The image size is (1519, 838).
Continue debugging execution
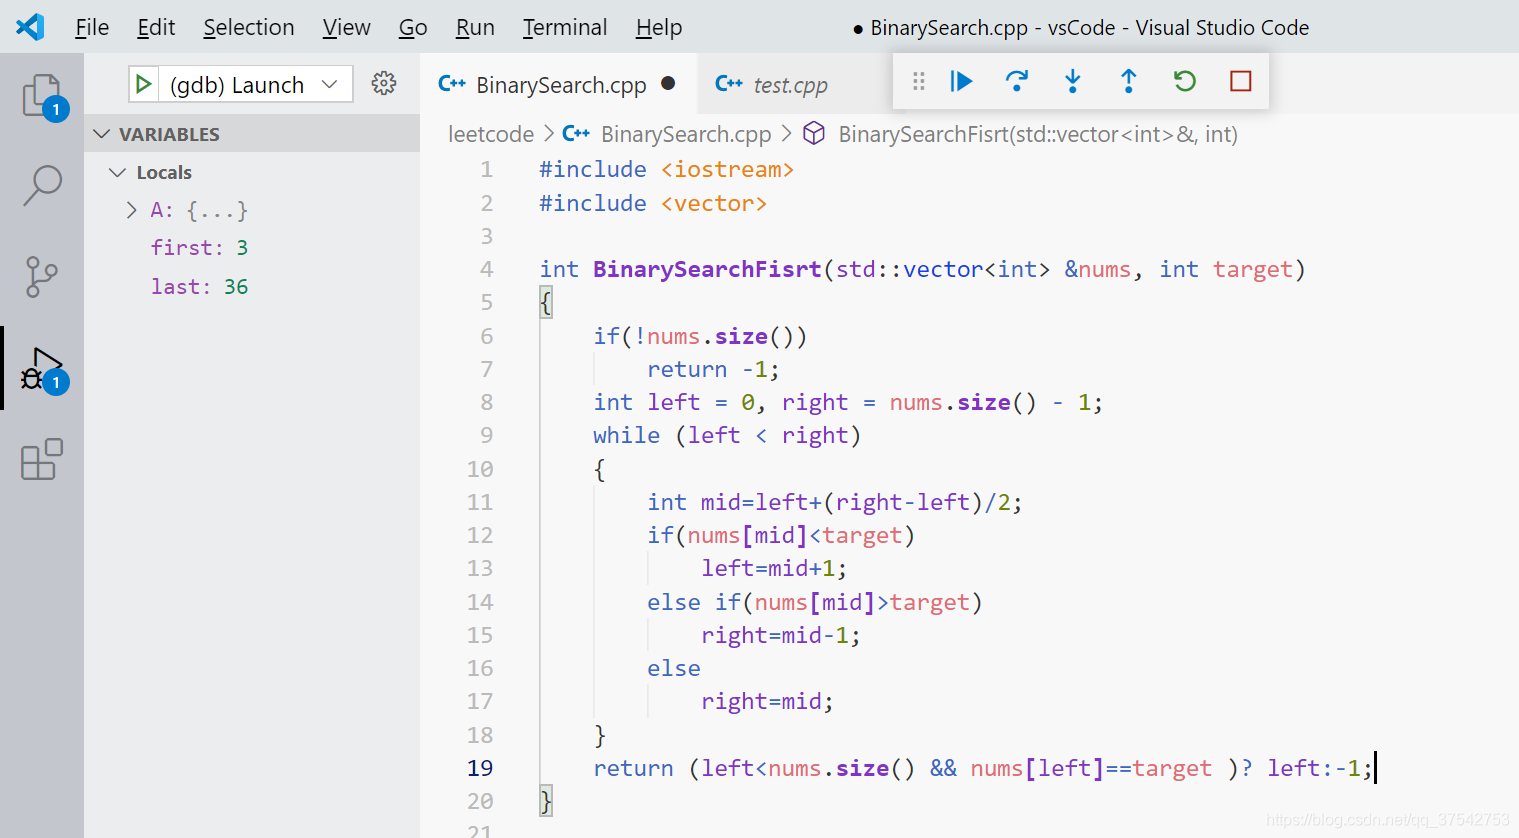click(x=961, y=81)
